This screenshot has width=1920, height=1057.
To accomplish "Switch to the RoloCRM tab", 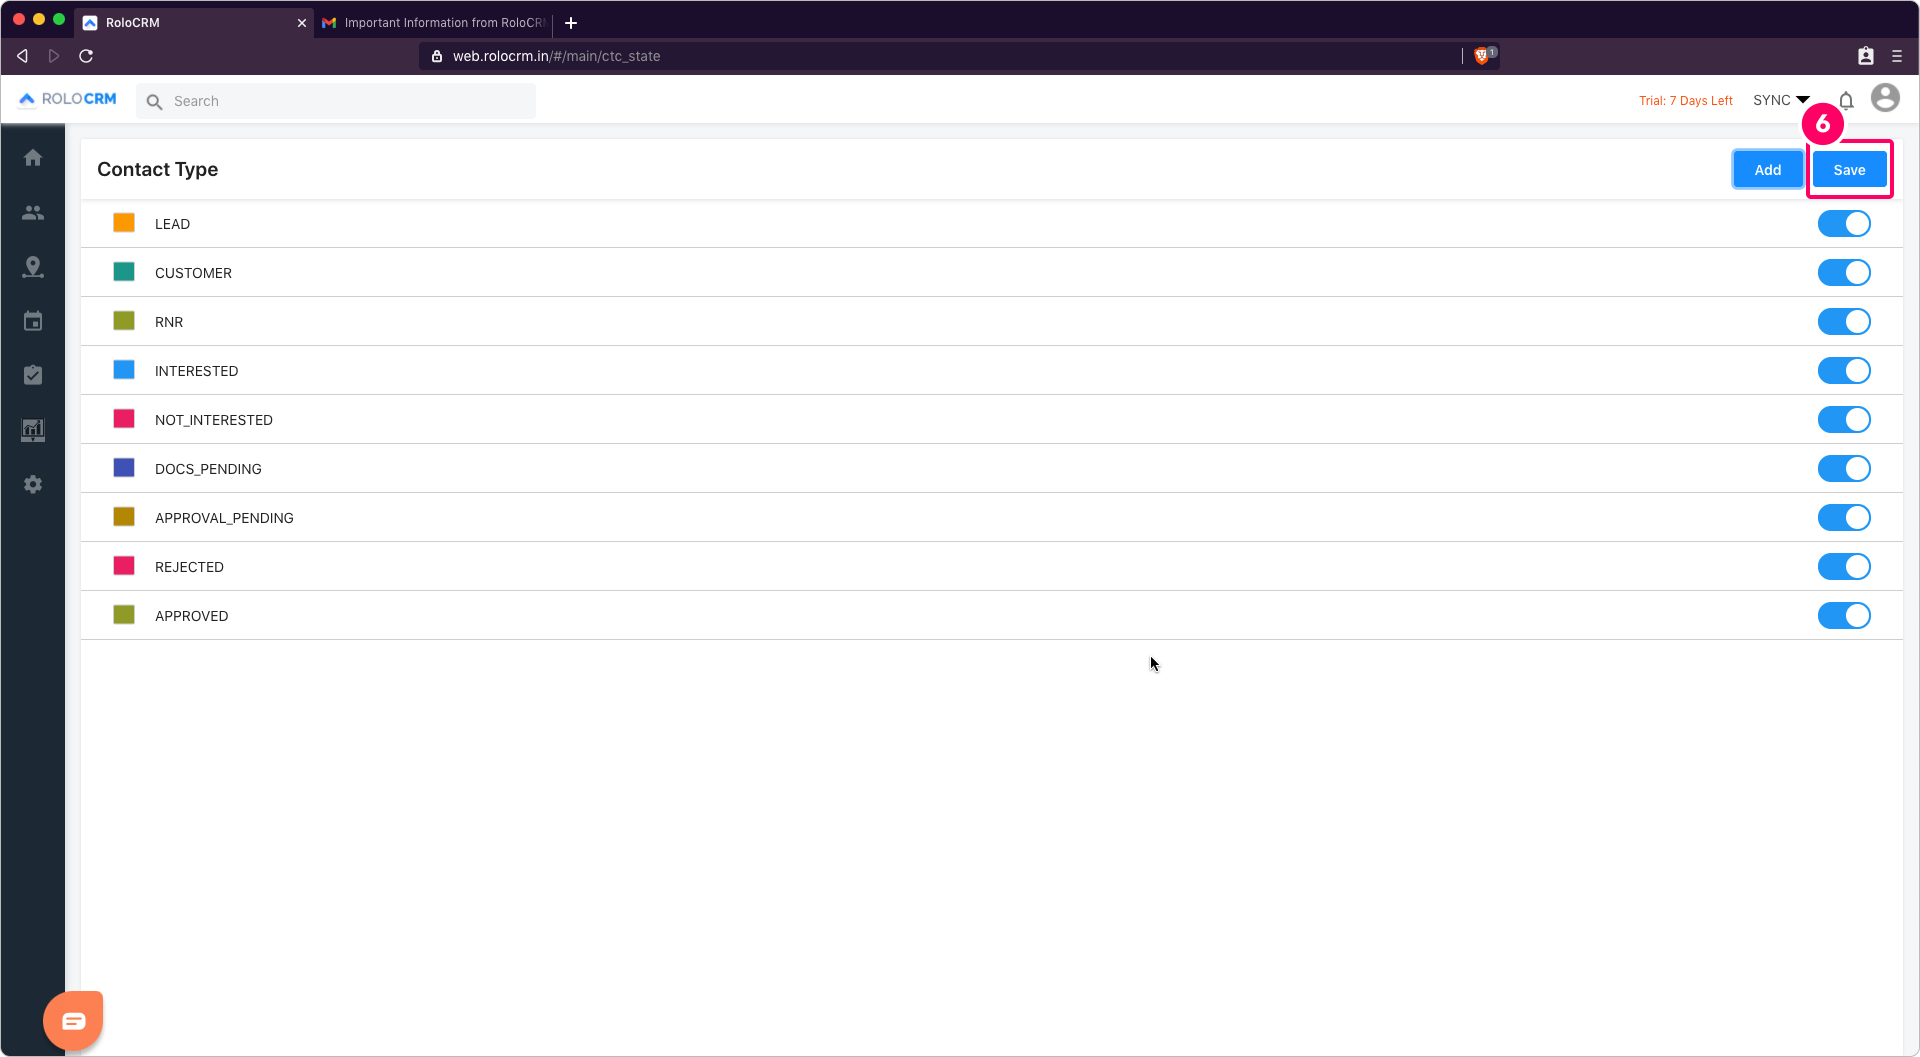I will click(196, 23).
